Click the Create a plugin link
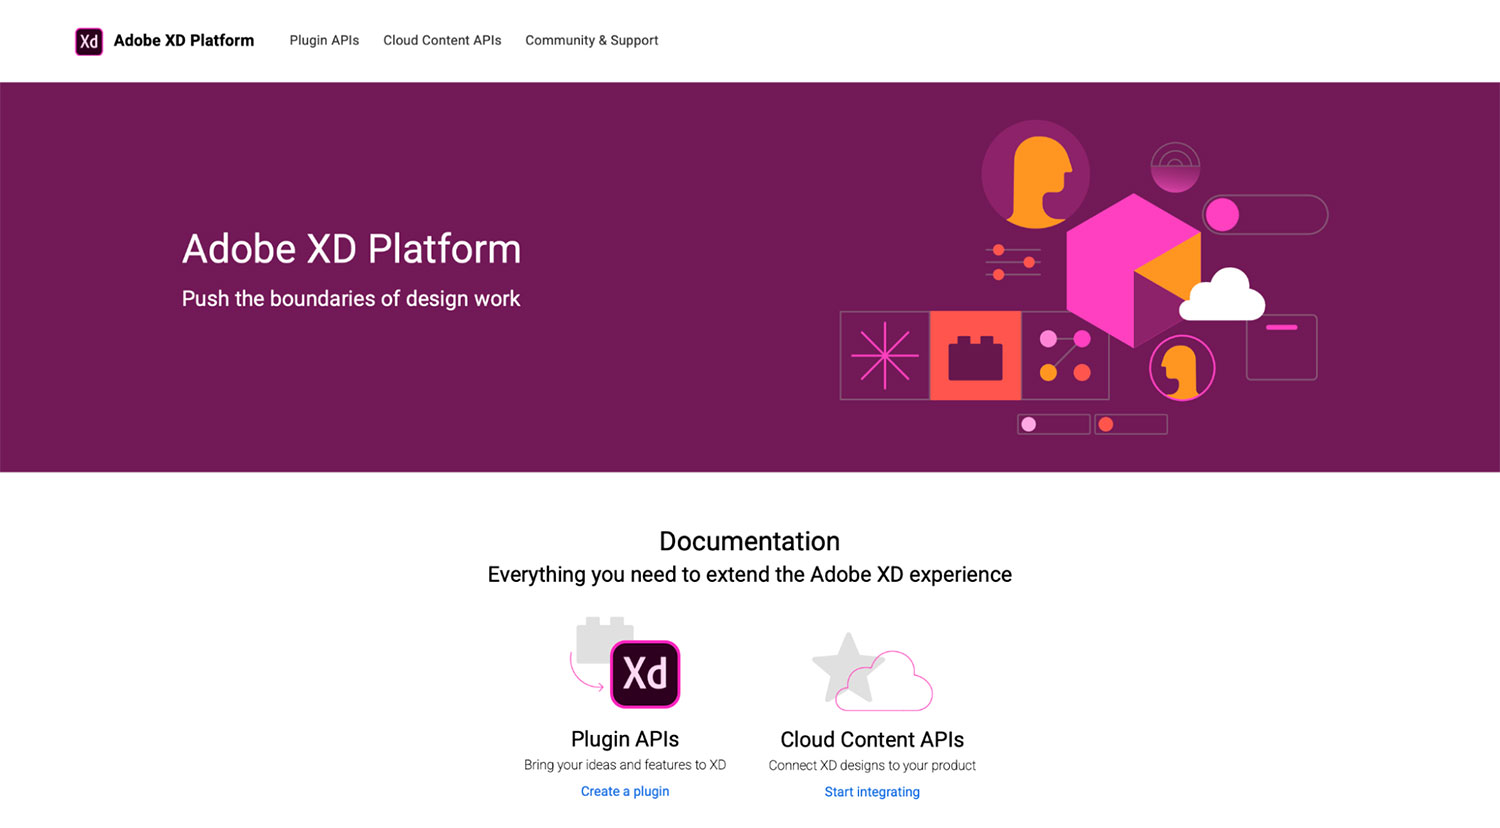Viewport: 1500px width, 828px height. (624, 790)
